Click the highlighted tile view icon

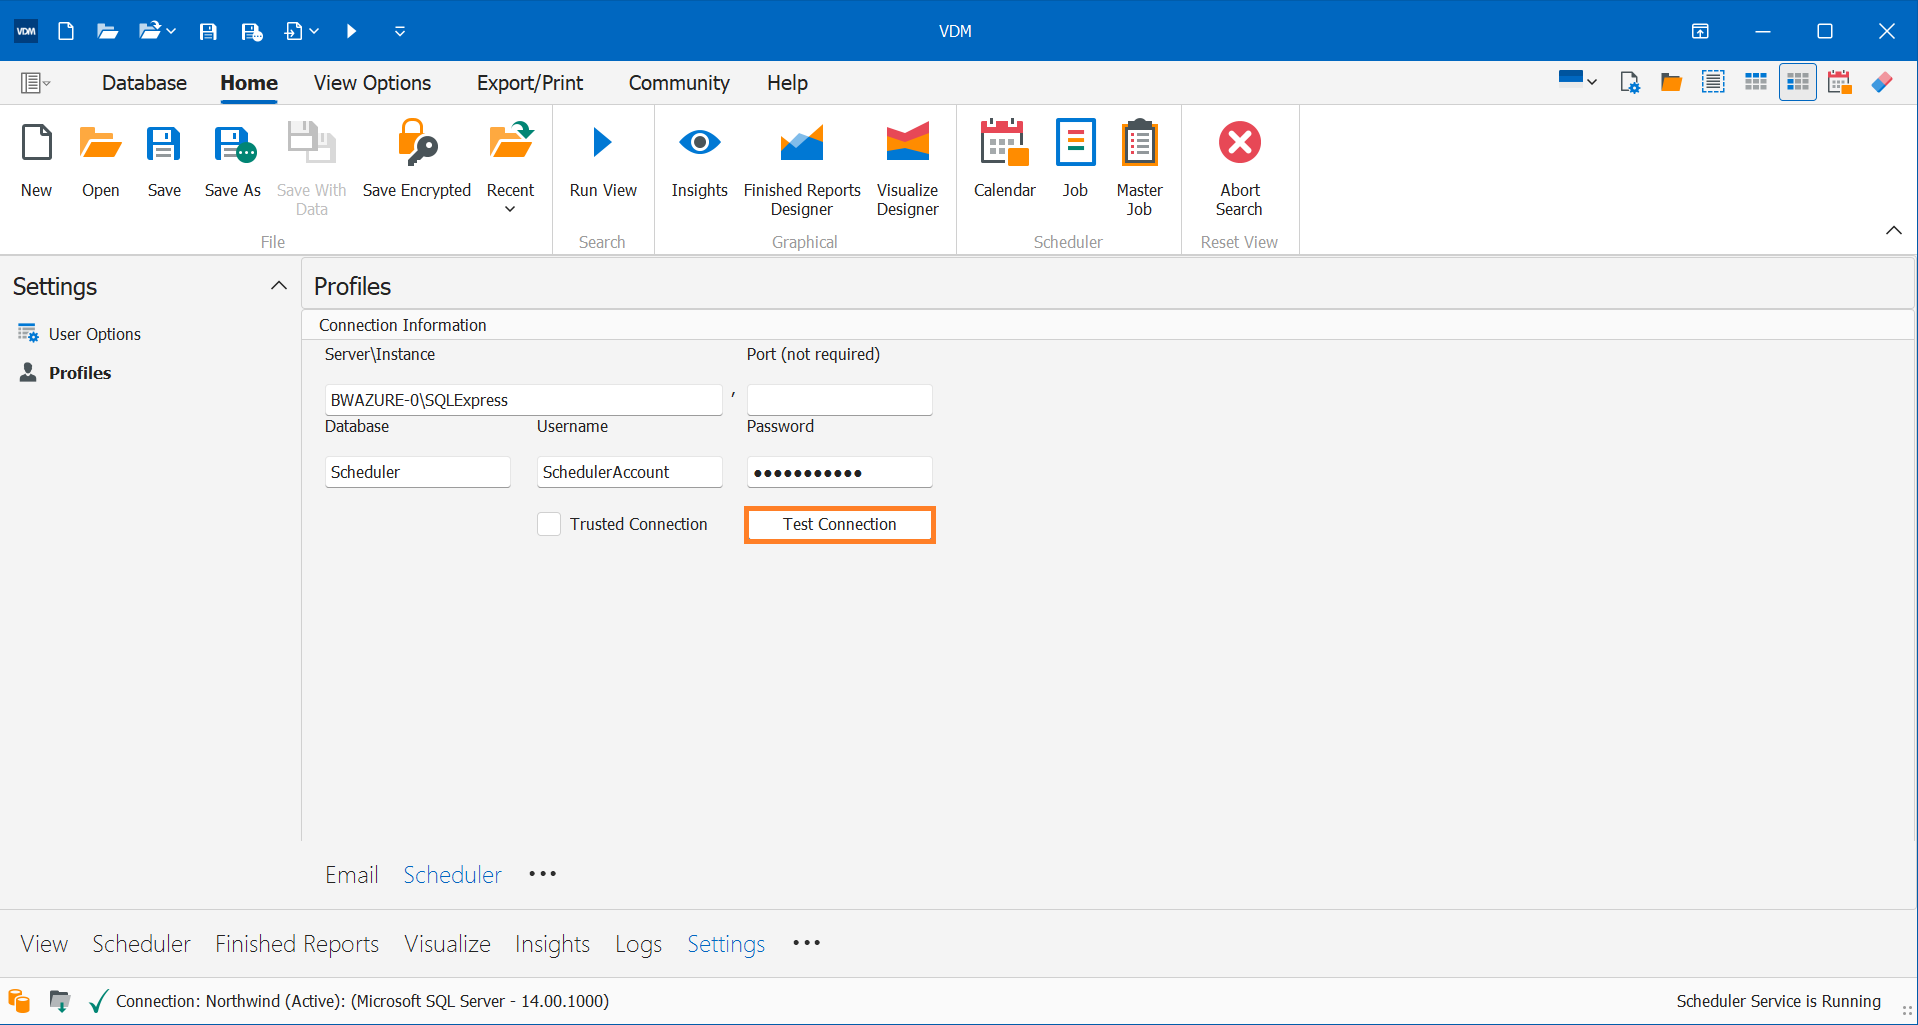pyautogui.click(x=1797, y=82)
